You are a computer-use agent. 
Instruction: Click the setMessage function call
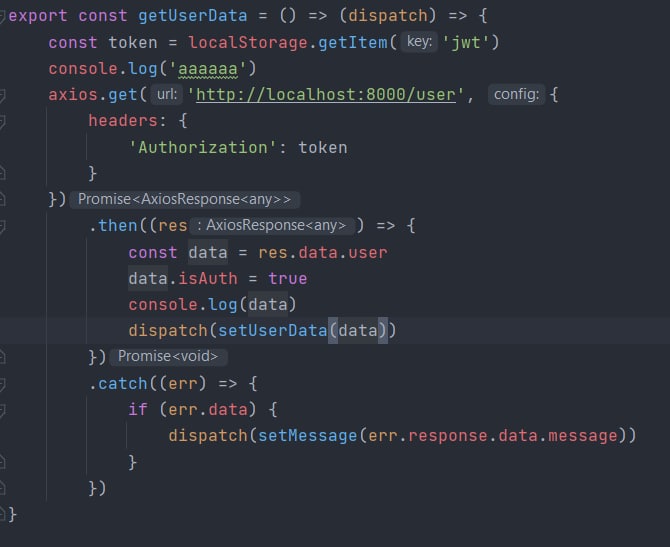pyautogui.click(x=308, y=436)
